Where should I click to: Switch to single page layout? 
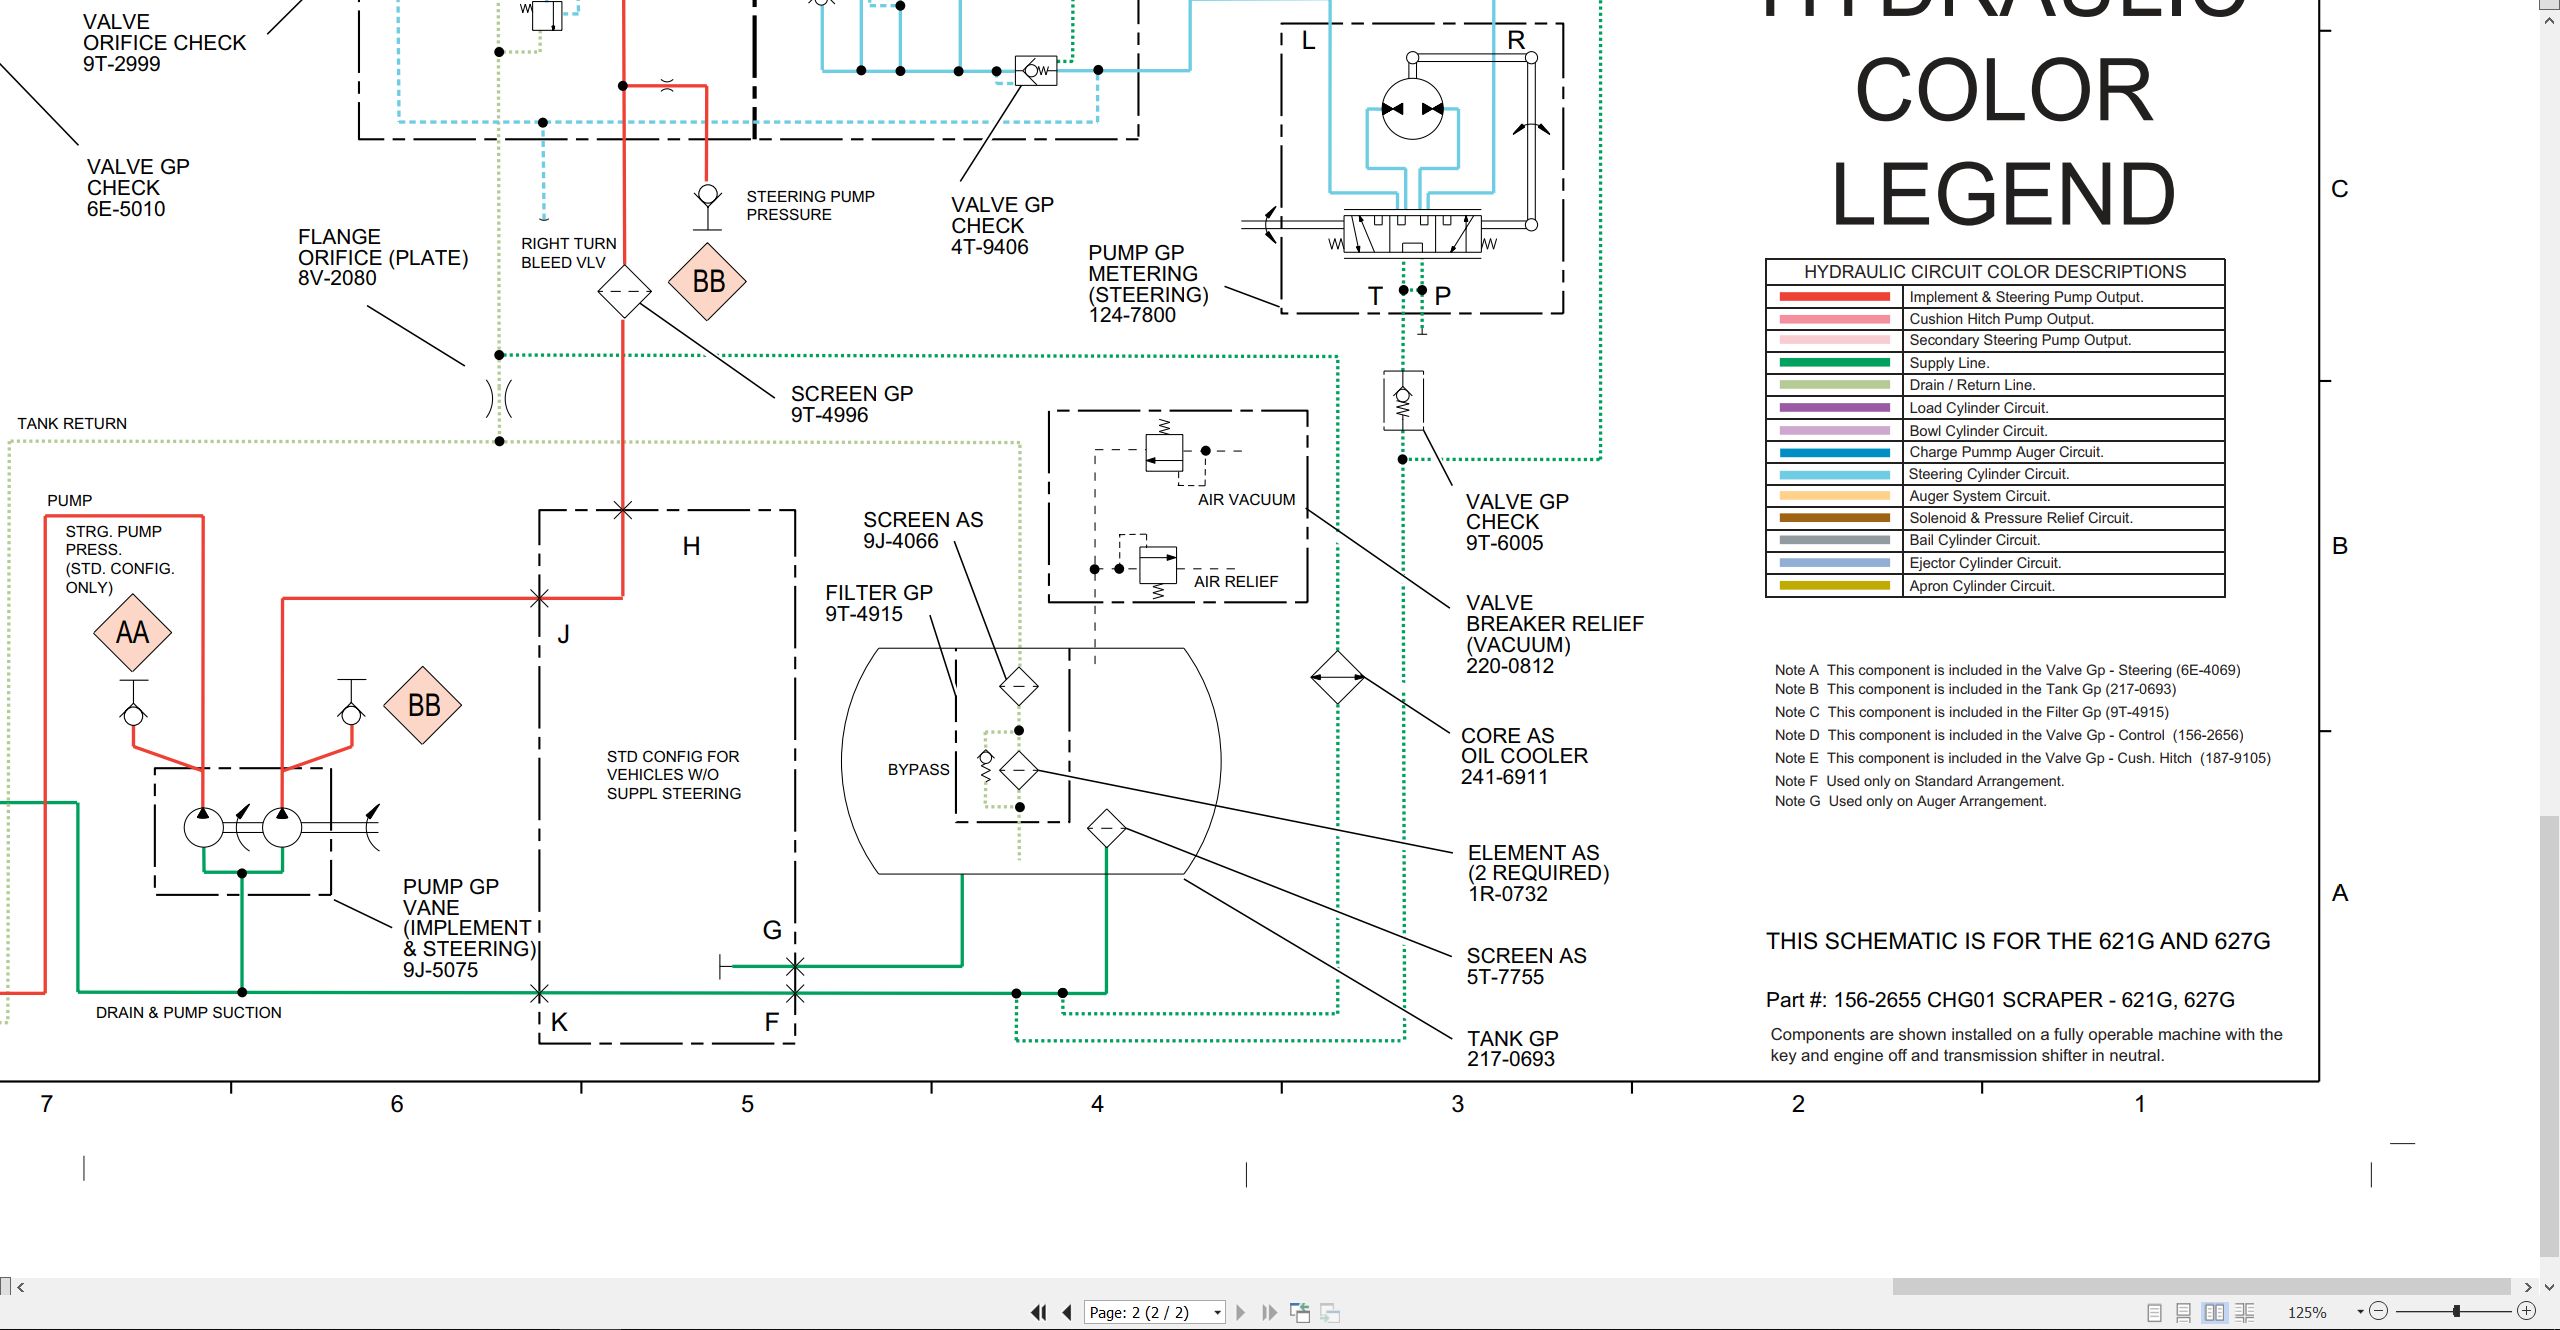click(2154, 1312)
